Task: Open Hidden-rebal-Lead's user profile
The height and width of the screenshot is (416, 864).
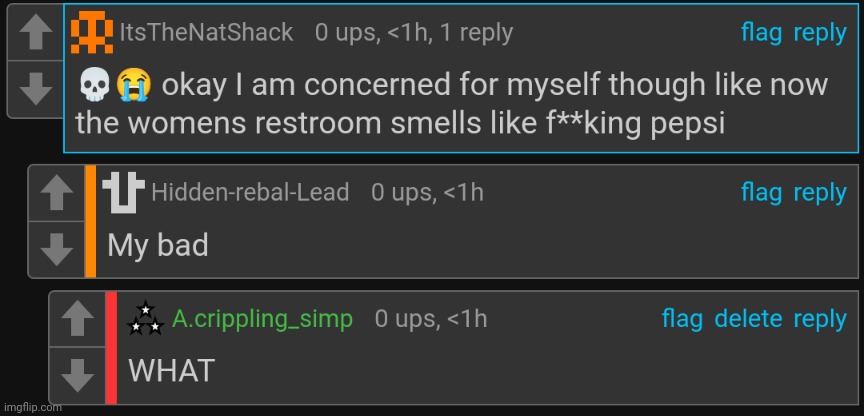Action: [250, 193]
